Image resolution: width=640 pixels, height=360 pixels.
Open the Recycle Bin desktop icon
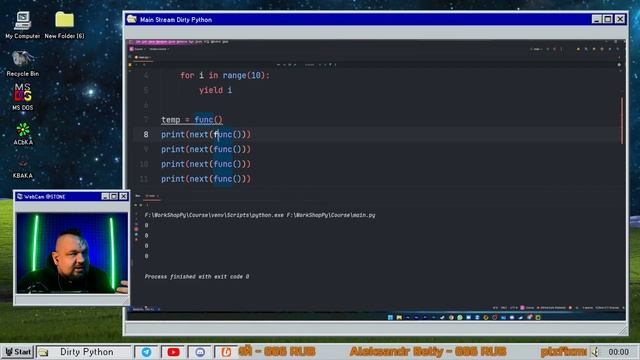(x=22, y=63)
